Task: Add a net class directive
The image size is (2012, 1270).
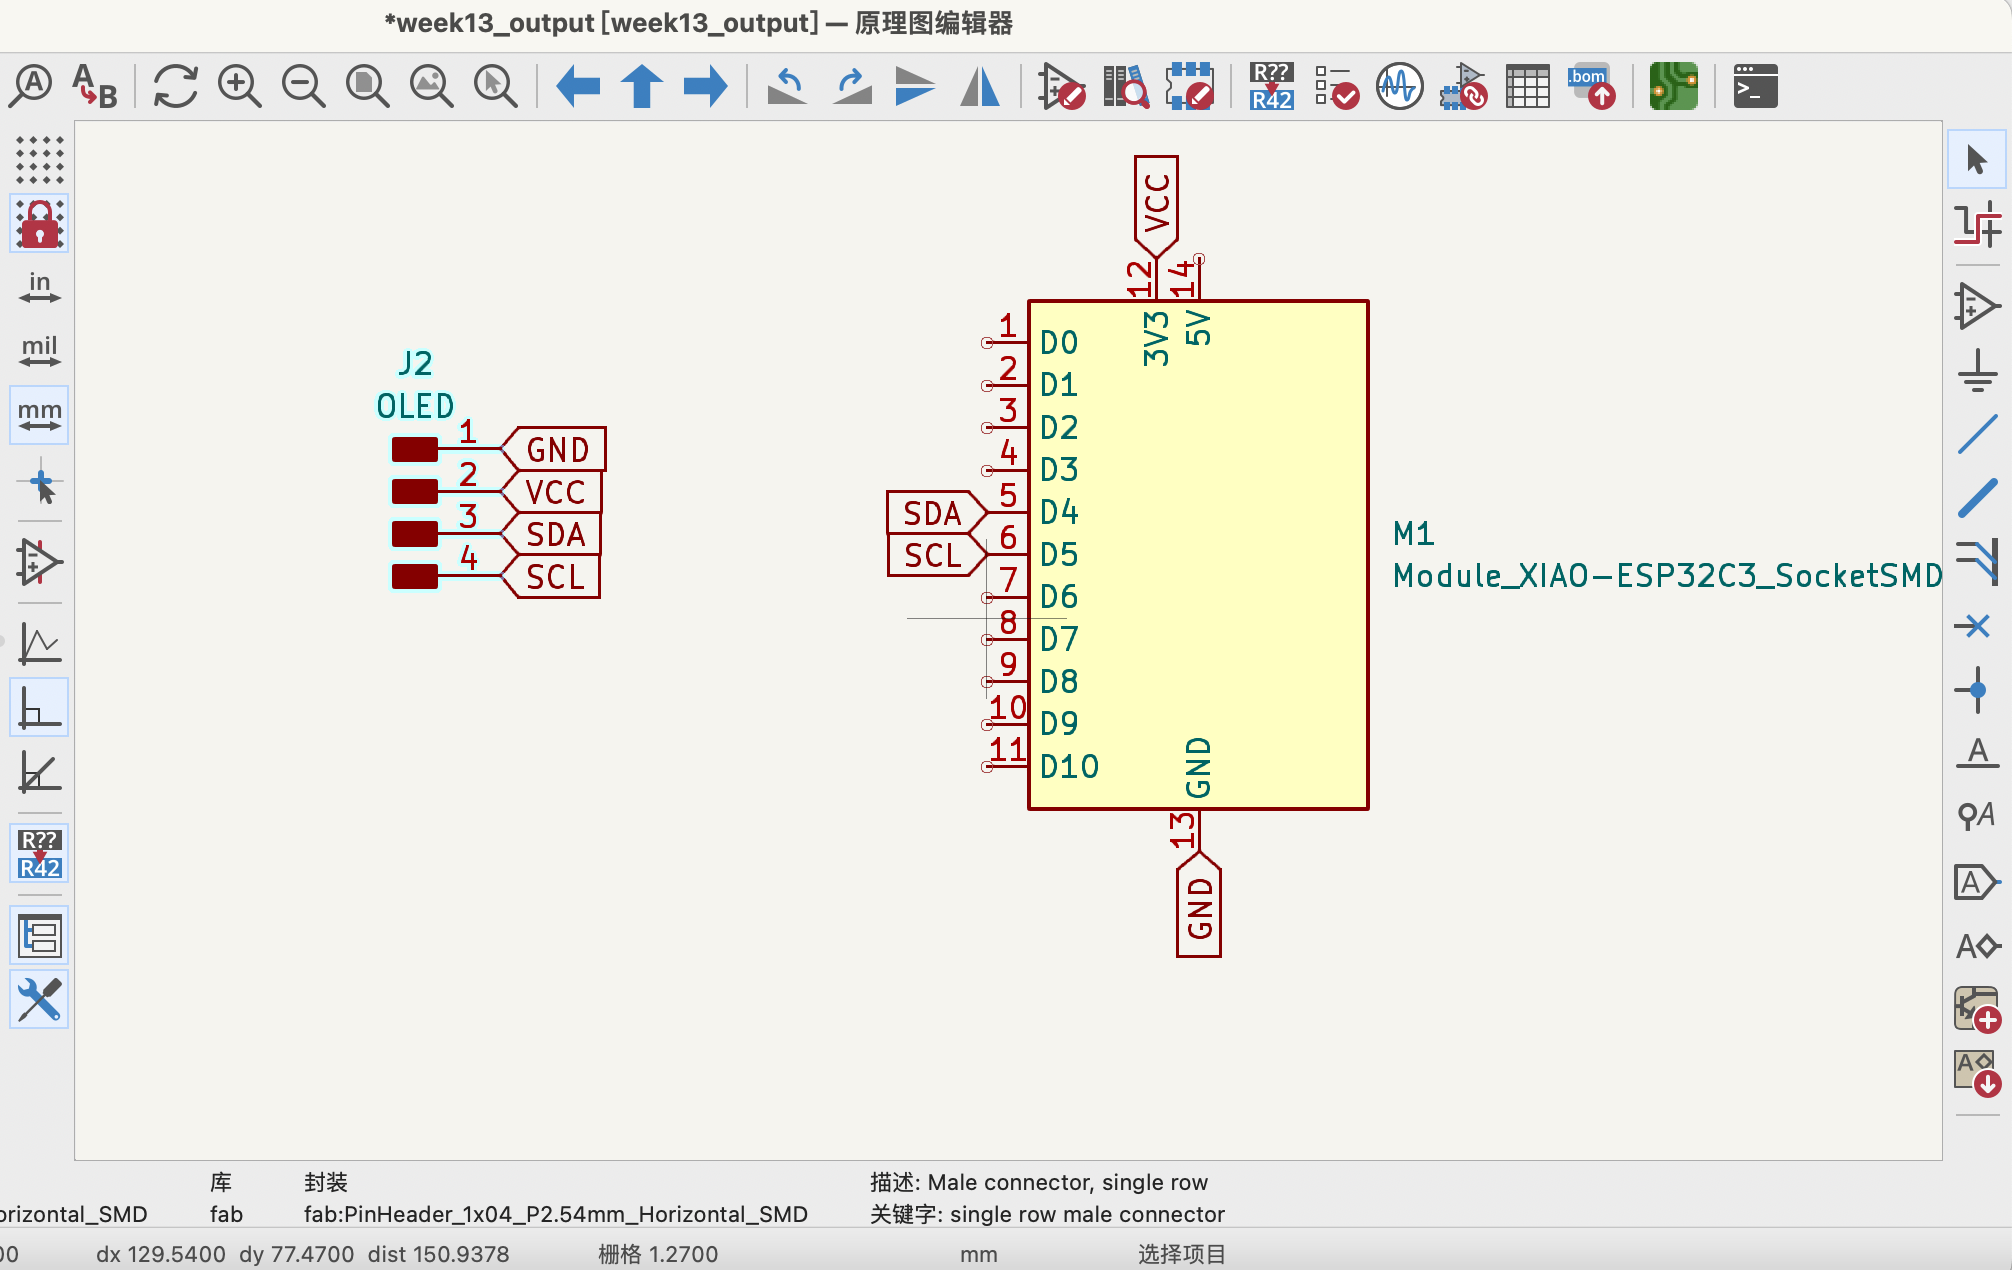Action: click(1977, 818)
